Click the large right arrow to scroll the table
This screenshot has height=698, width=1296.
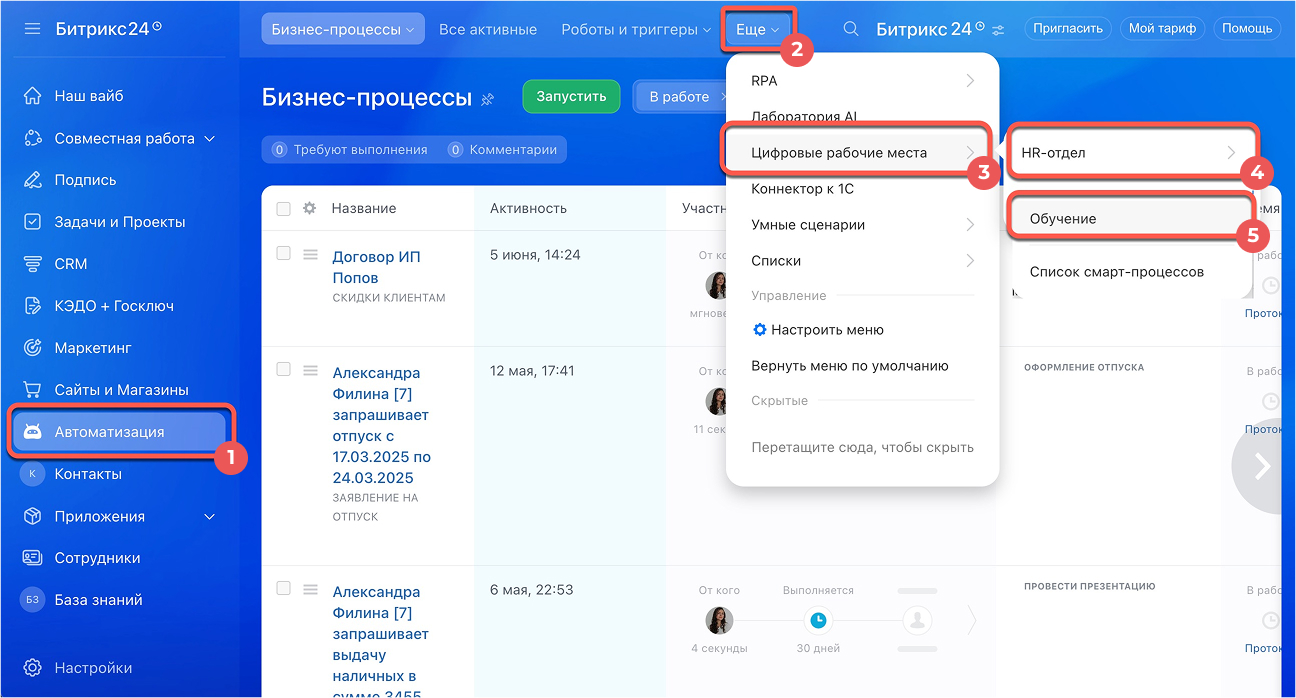tap(1260, 466)
